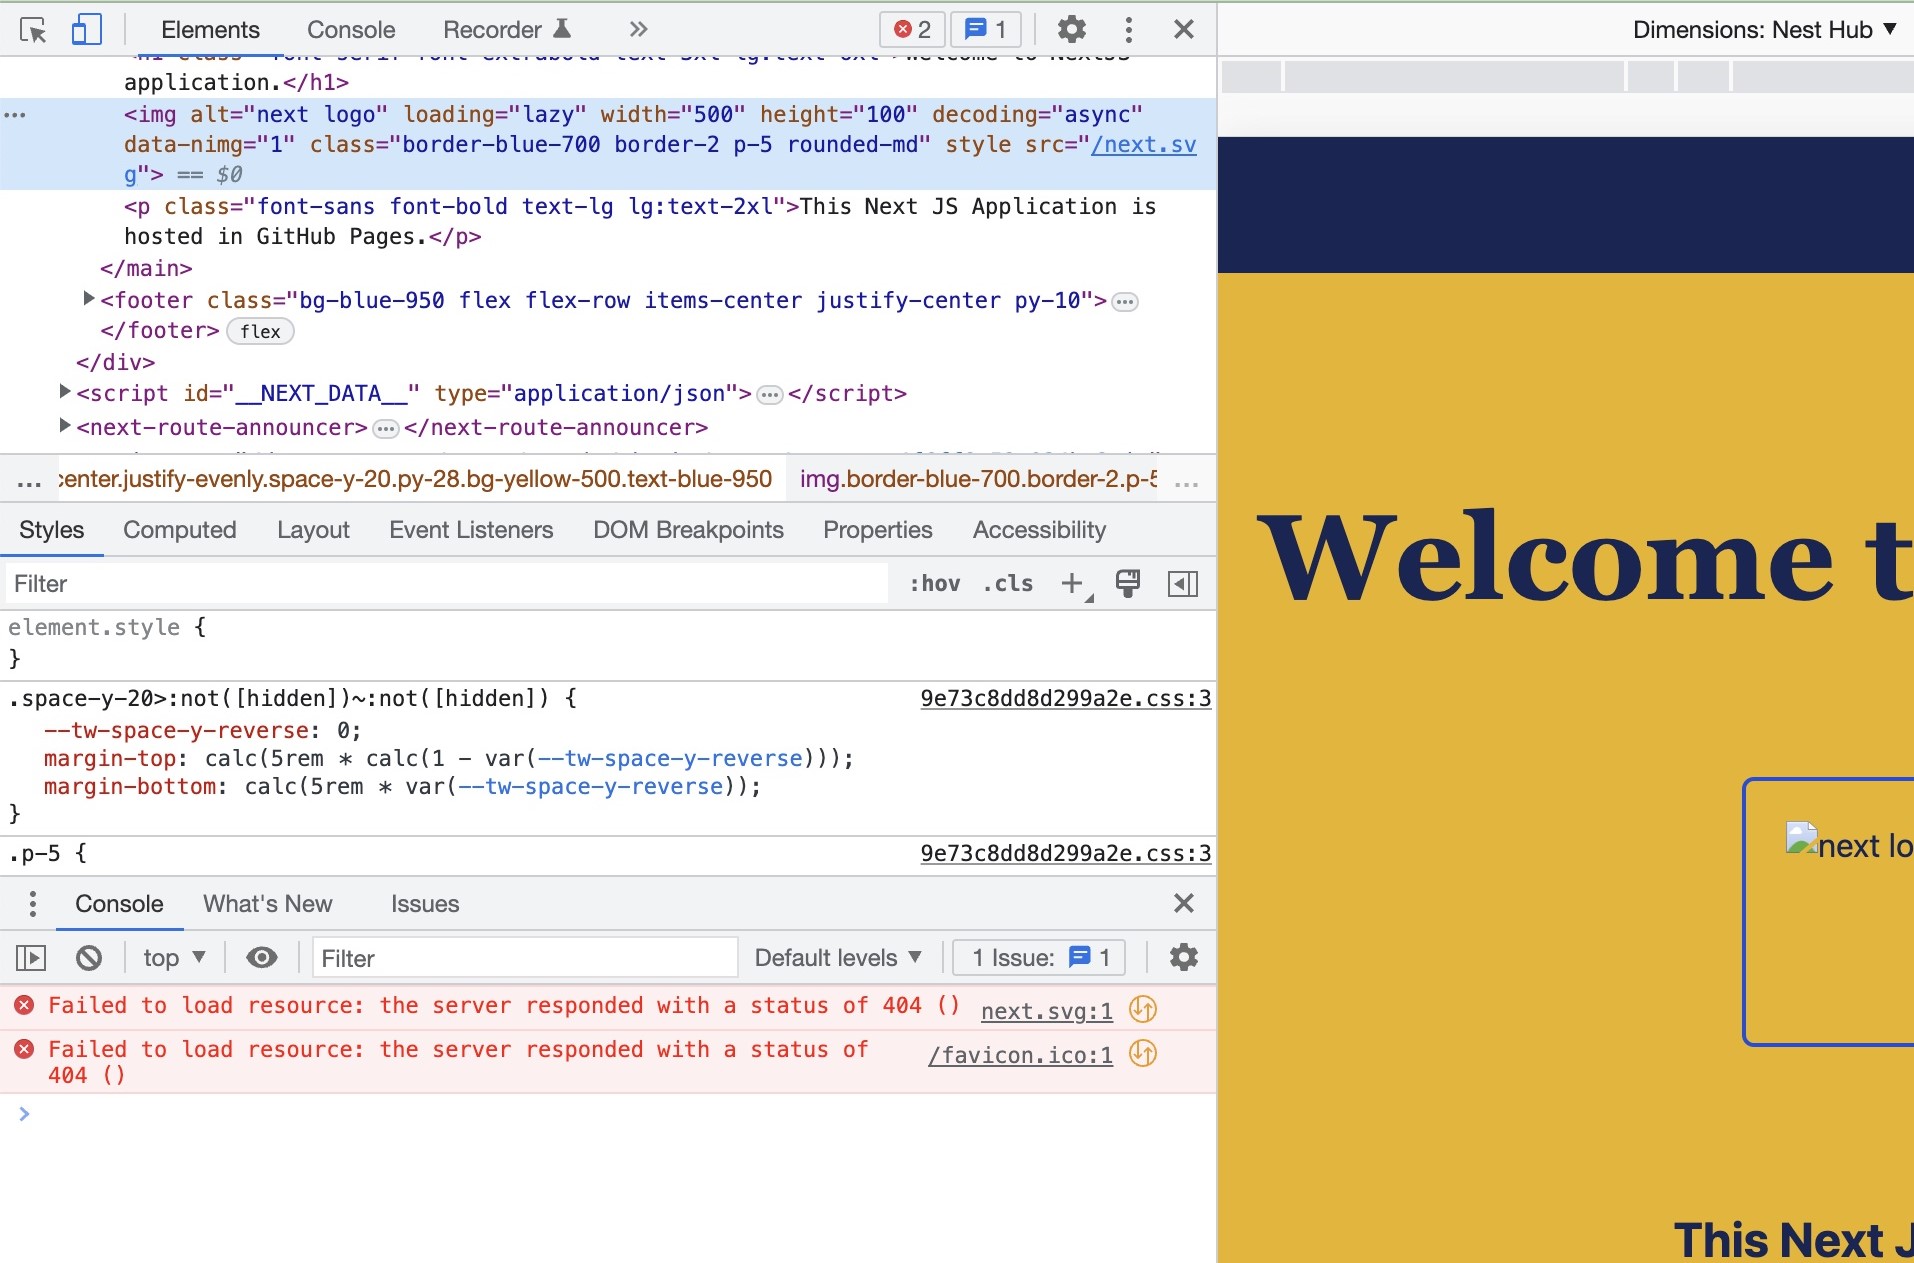Screen dimensions: 1914x1263
Task: Switch to the Computed tab
Action: (179, 530)
